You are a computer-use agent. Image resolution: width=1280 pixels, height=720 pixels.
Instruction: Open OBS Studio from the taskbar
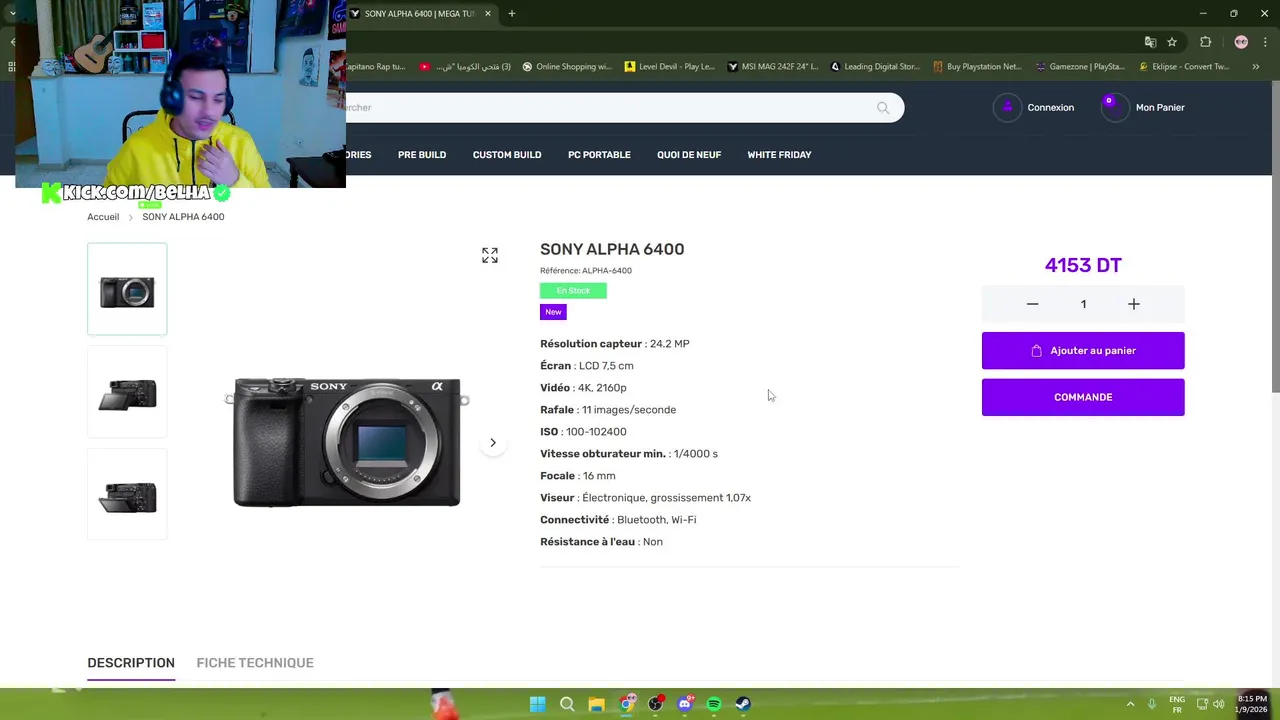pyautogui.click(x=655, y=704)
